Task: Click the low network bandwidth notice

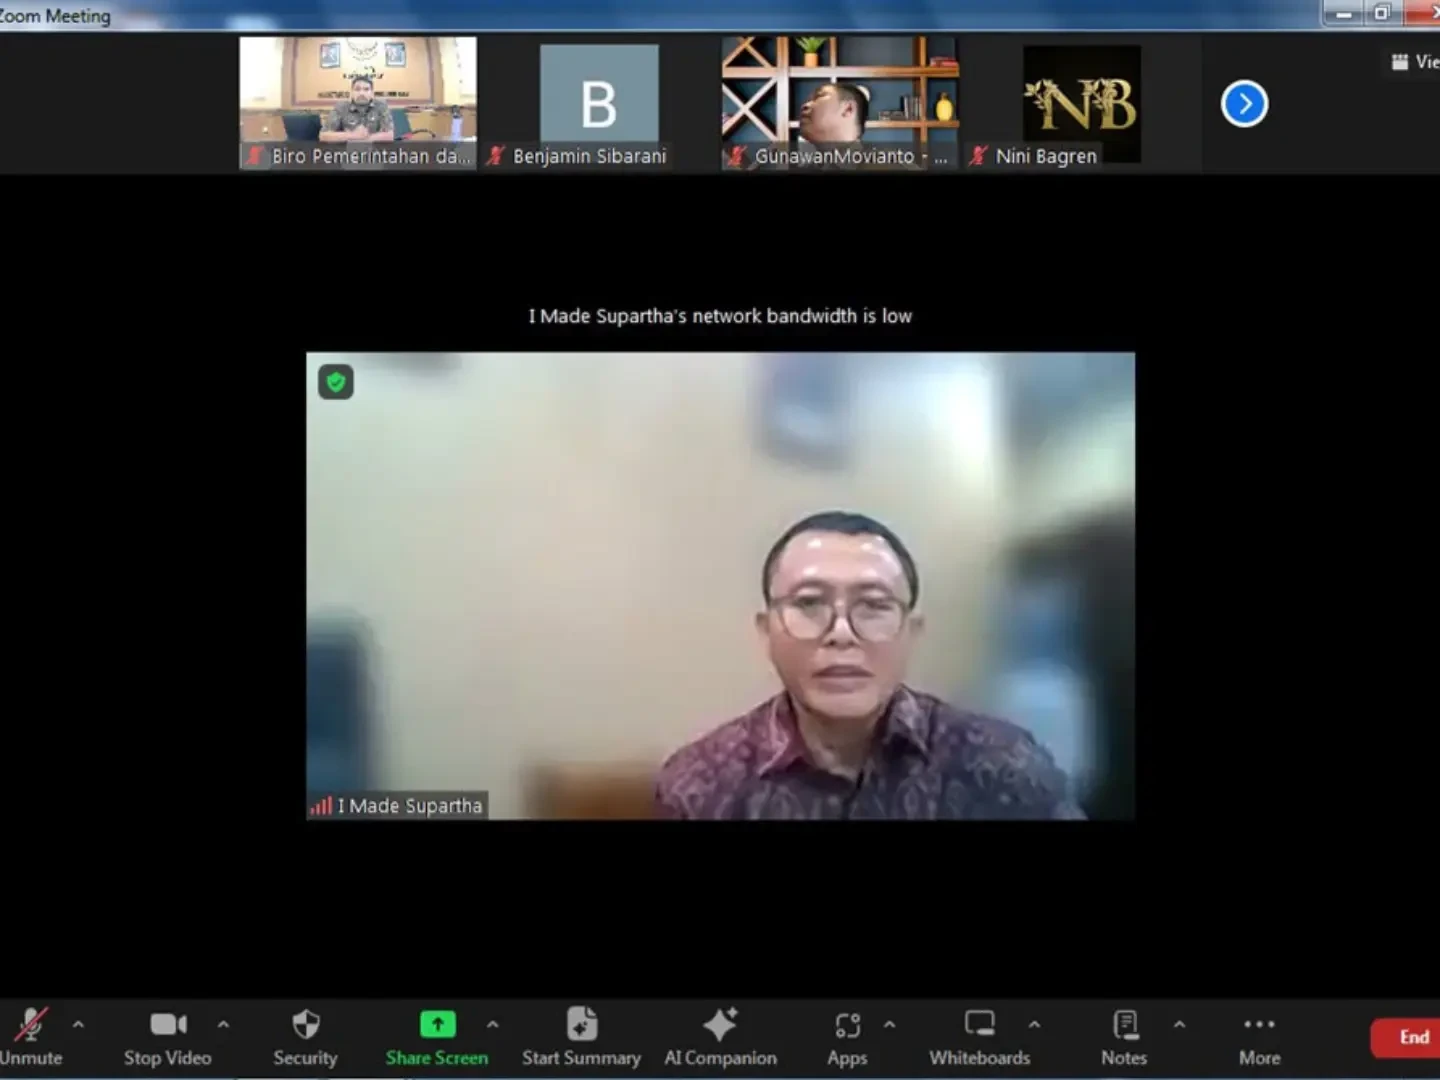Action: [720, 316]
